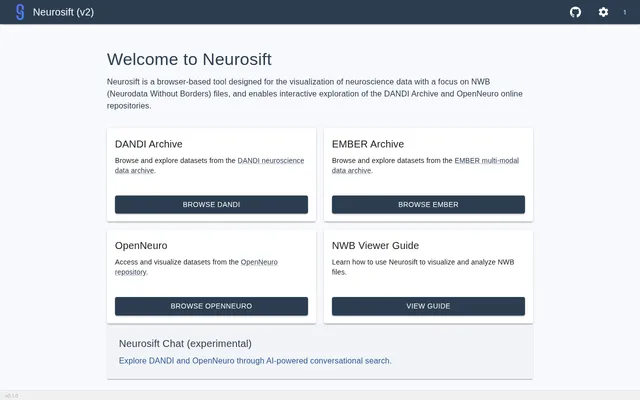Viewport: 640px width, 400px height.
Task: Click the Neurosift Chat (experimental) heading
Action: coord(185,344)
